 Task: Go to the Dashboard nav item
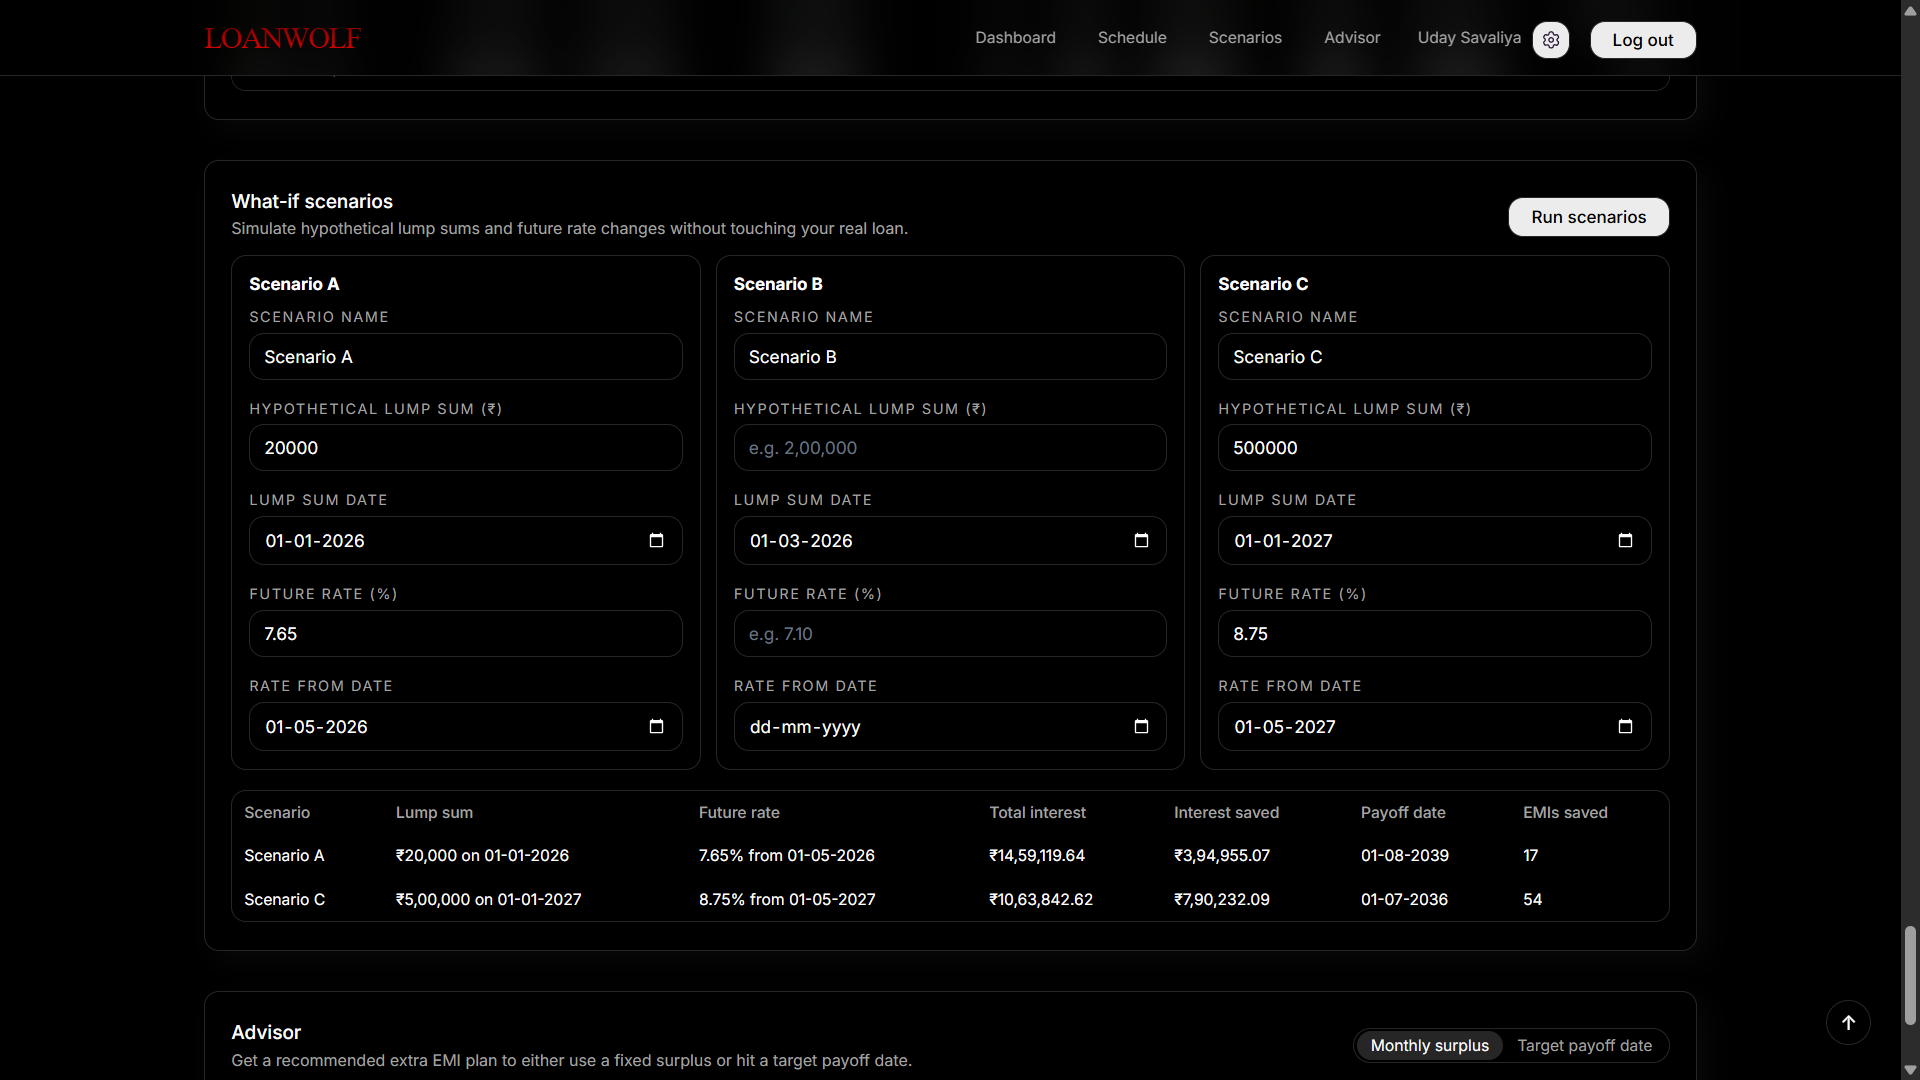1015,38
